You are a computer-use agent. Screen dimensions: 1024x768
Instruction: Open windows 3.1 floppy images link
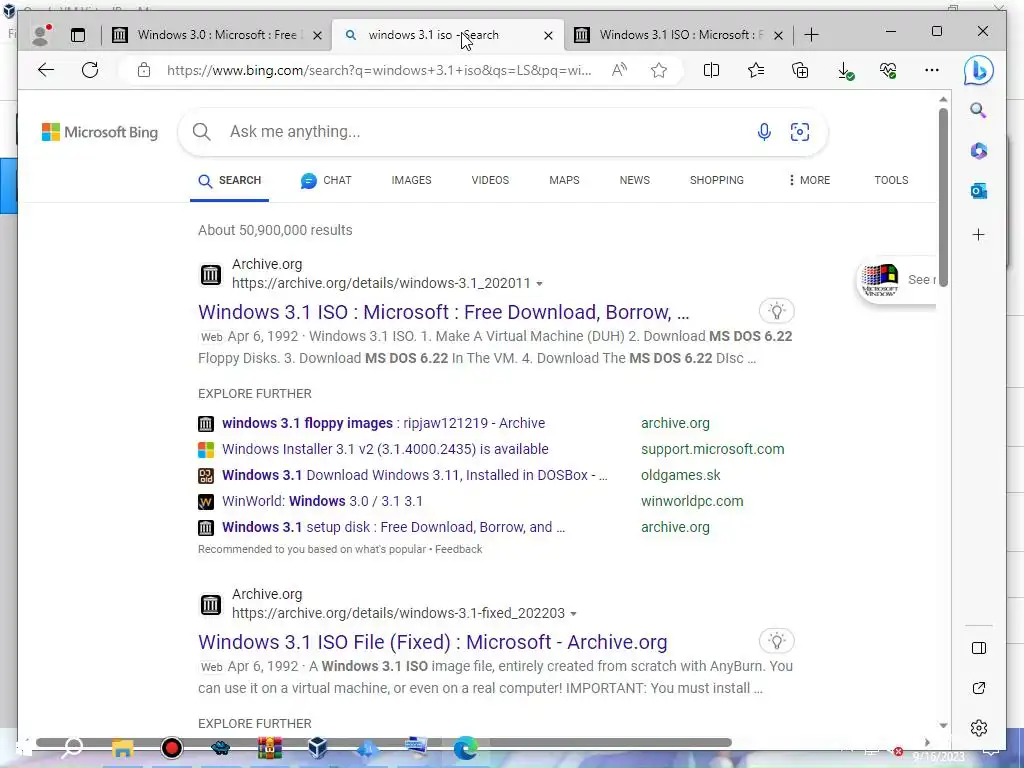pyautogui.click(x=383, y=423)
